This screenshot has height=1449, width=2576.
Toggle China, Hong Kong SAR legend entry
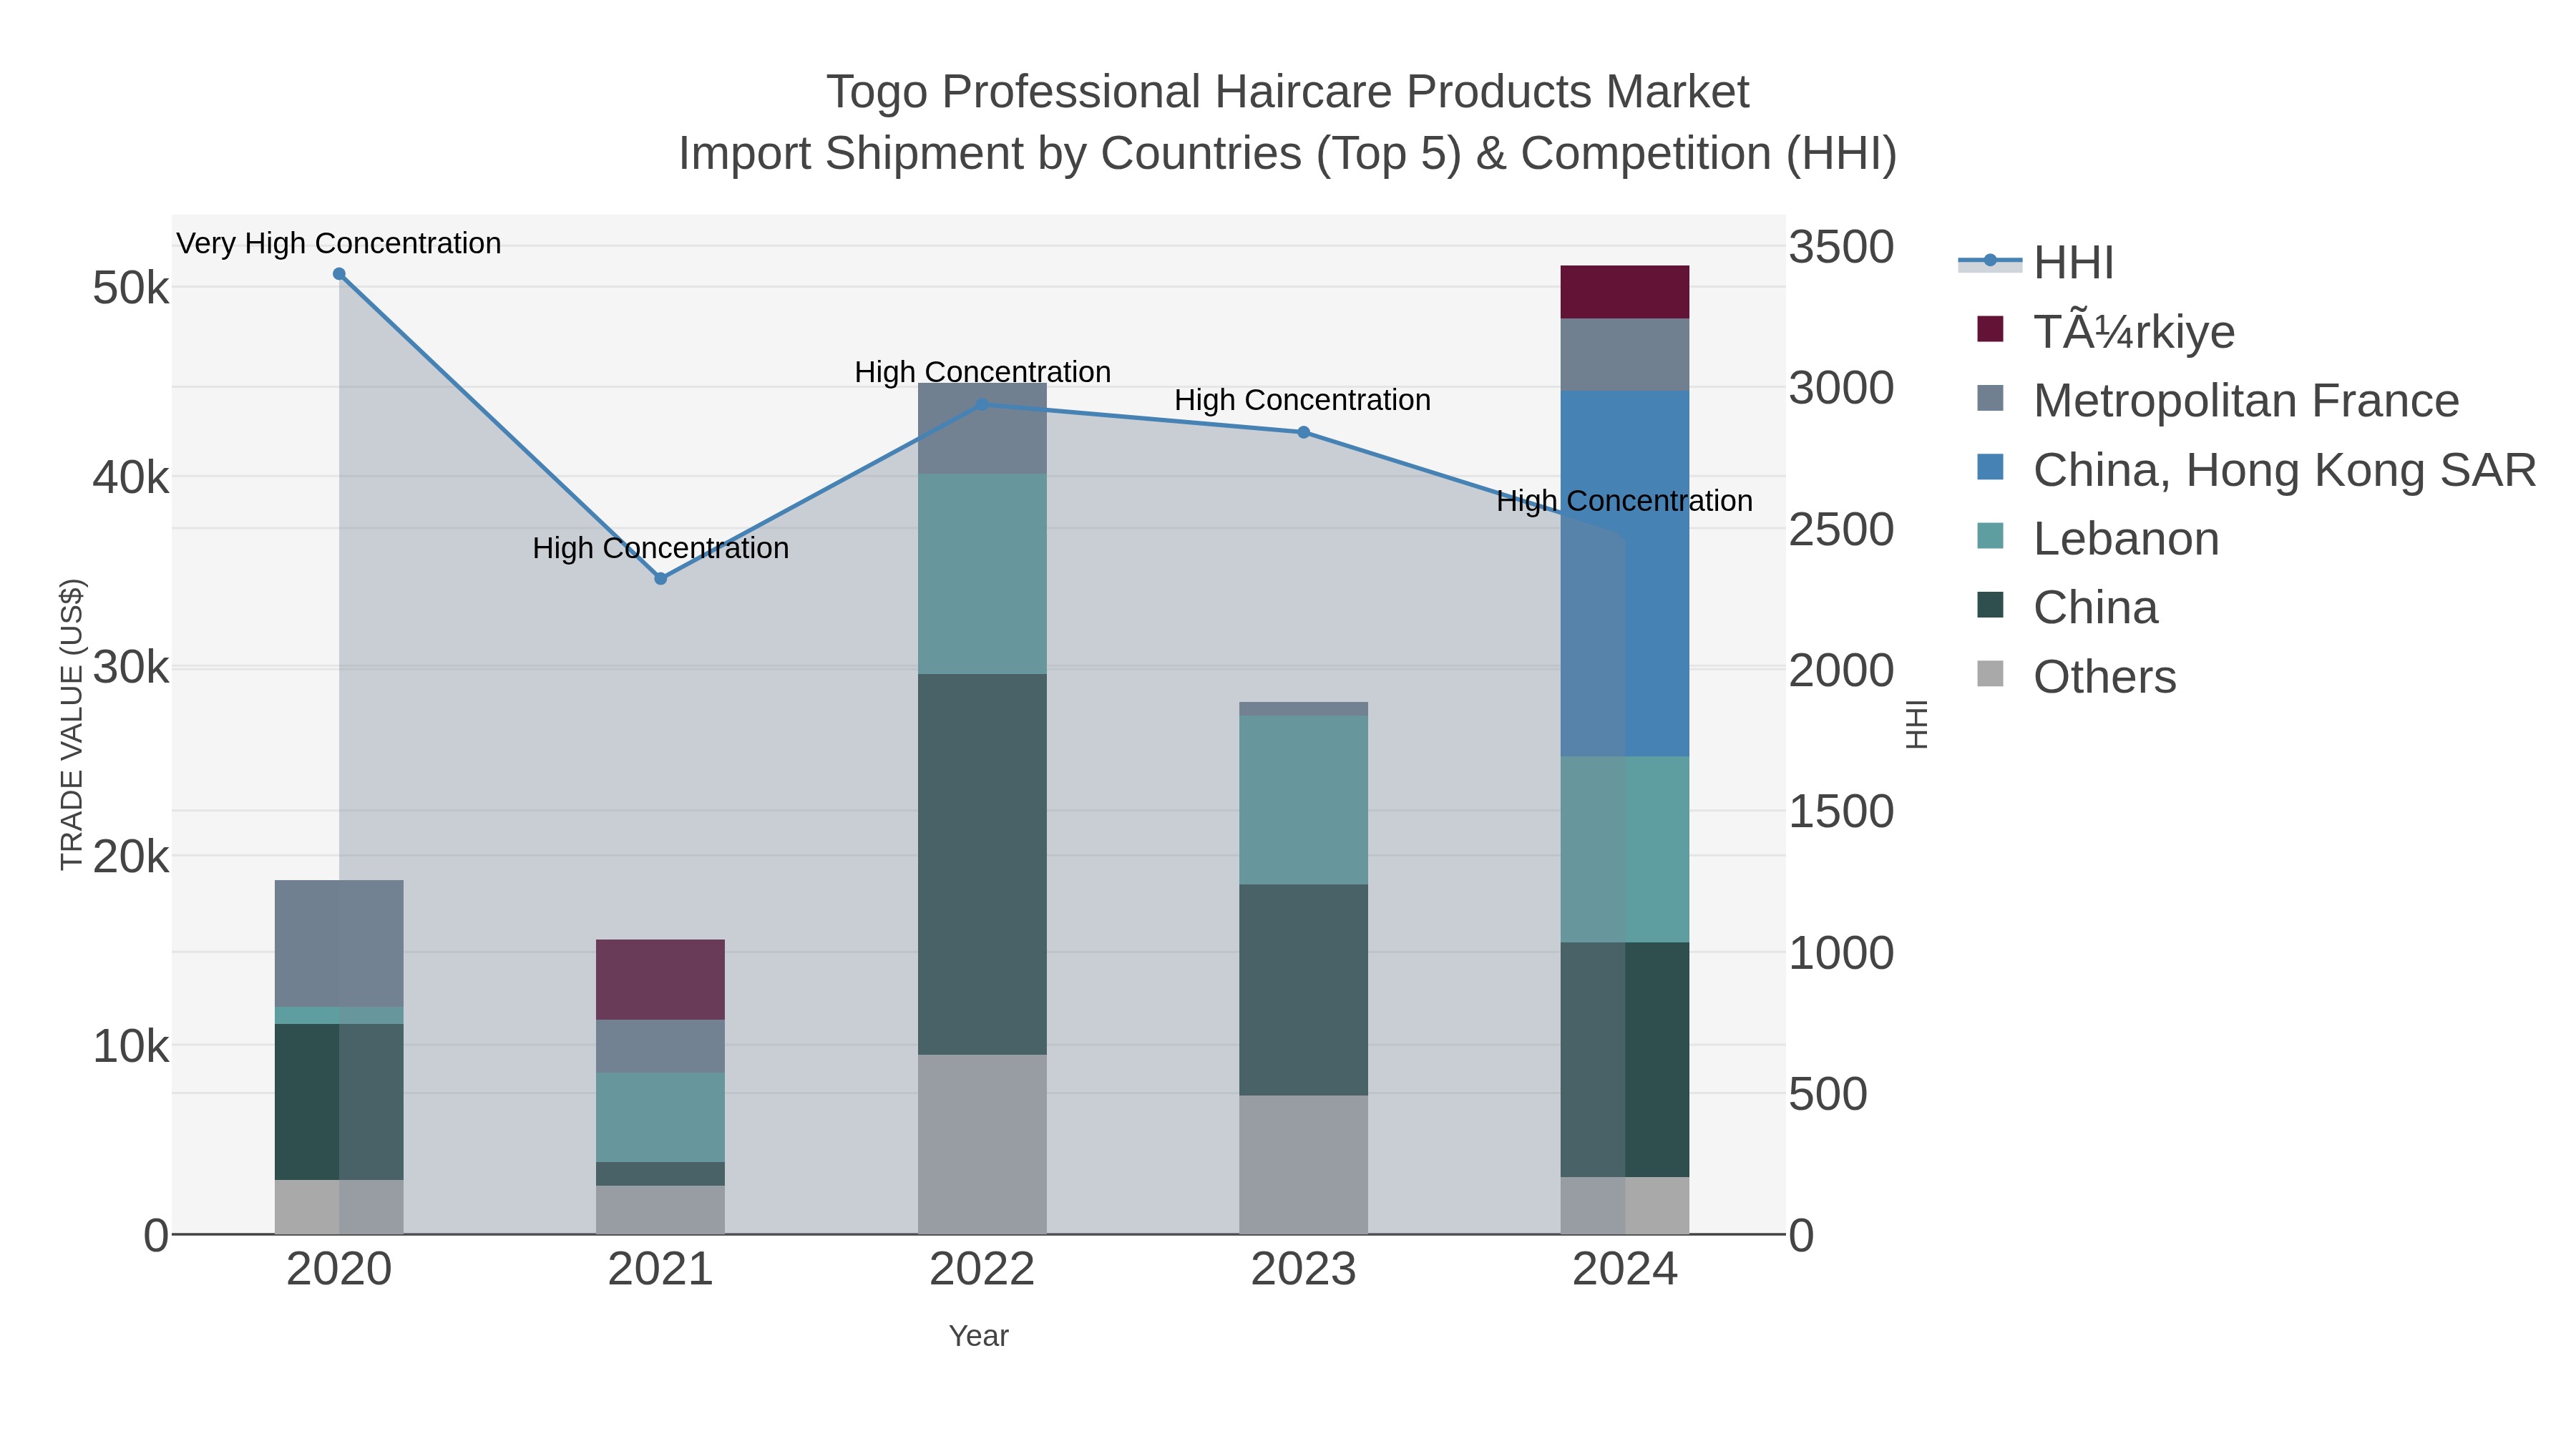click(x=2256, y=469)
